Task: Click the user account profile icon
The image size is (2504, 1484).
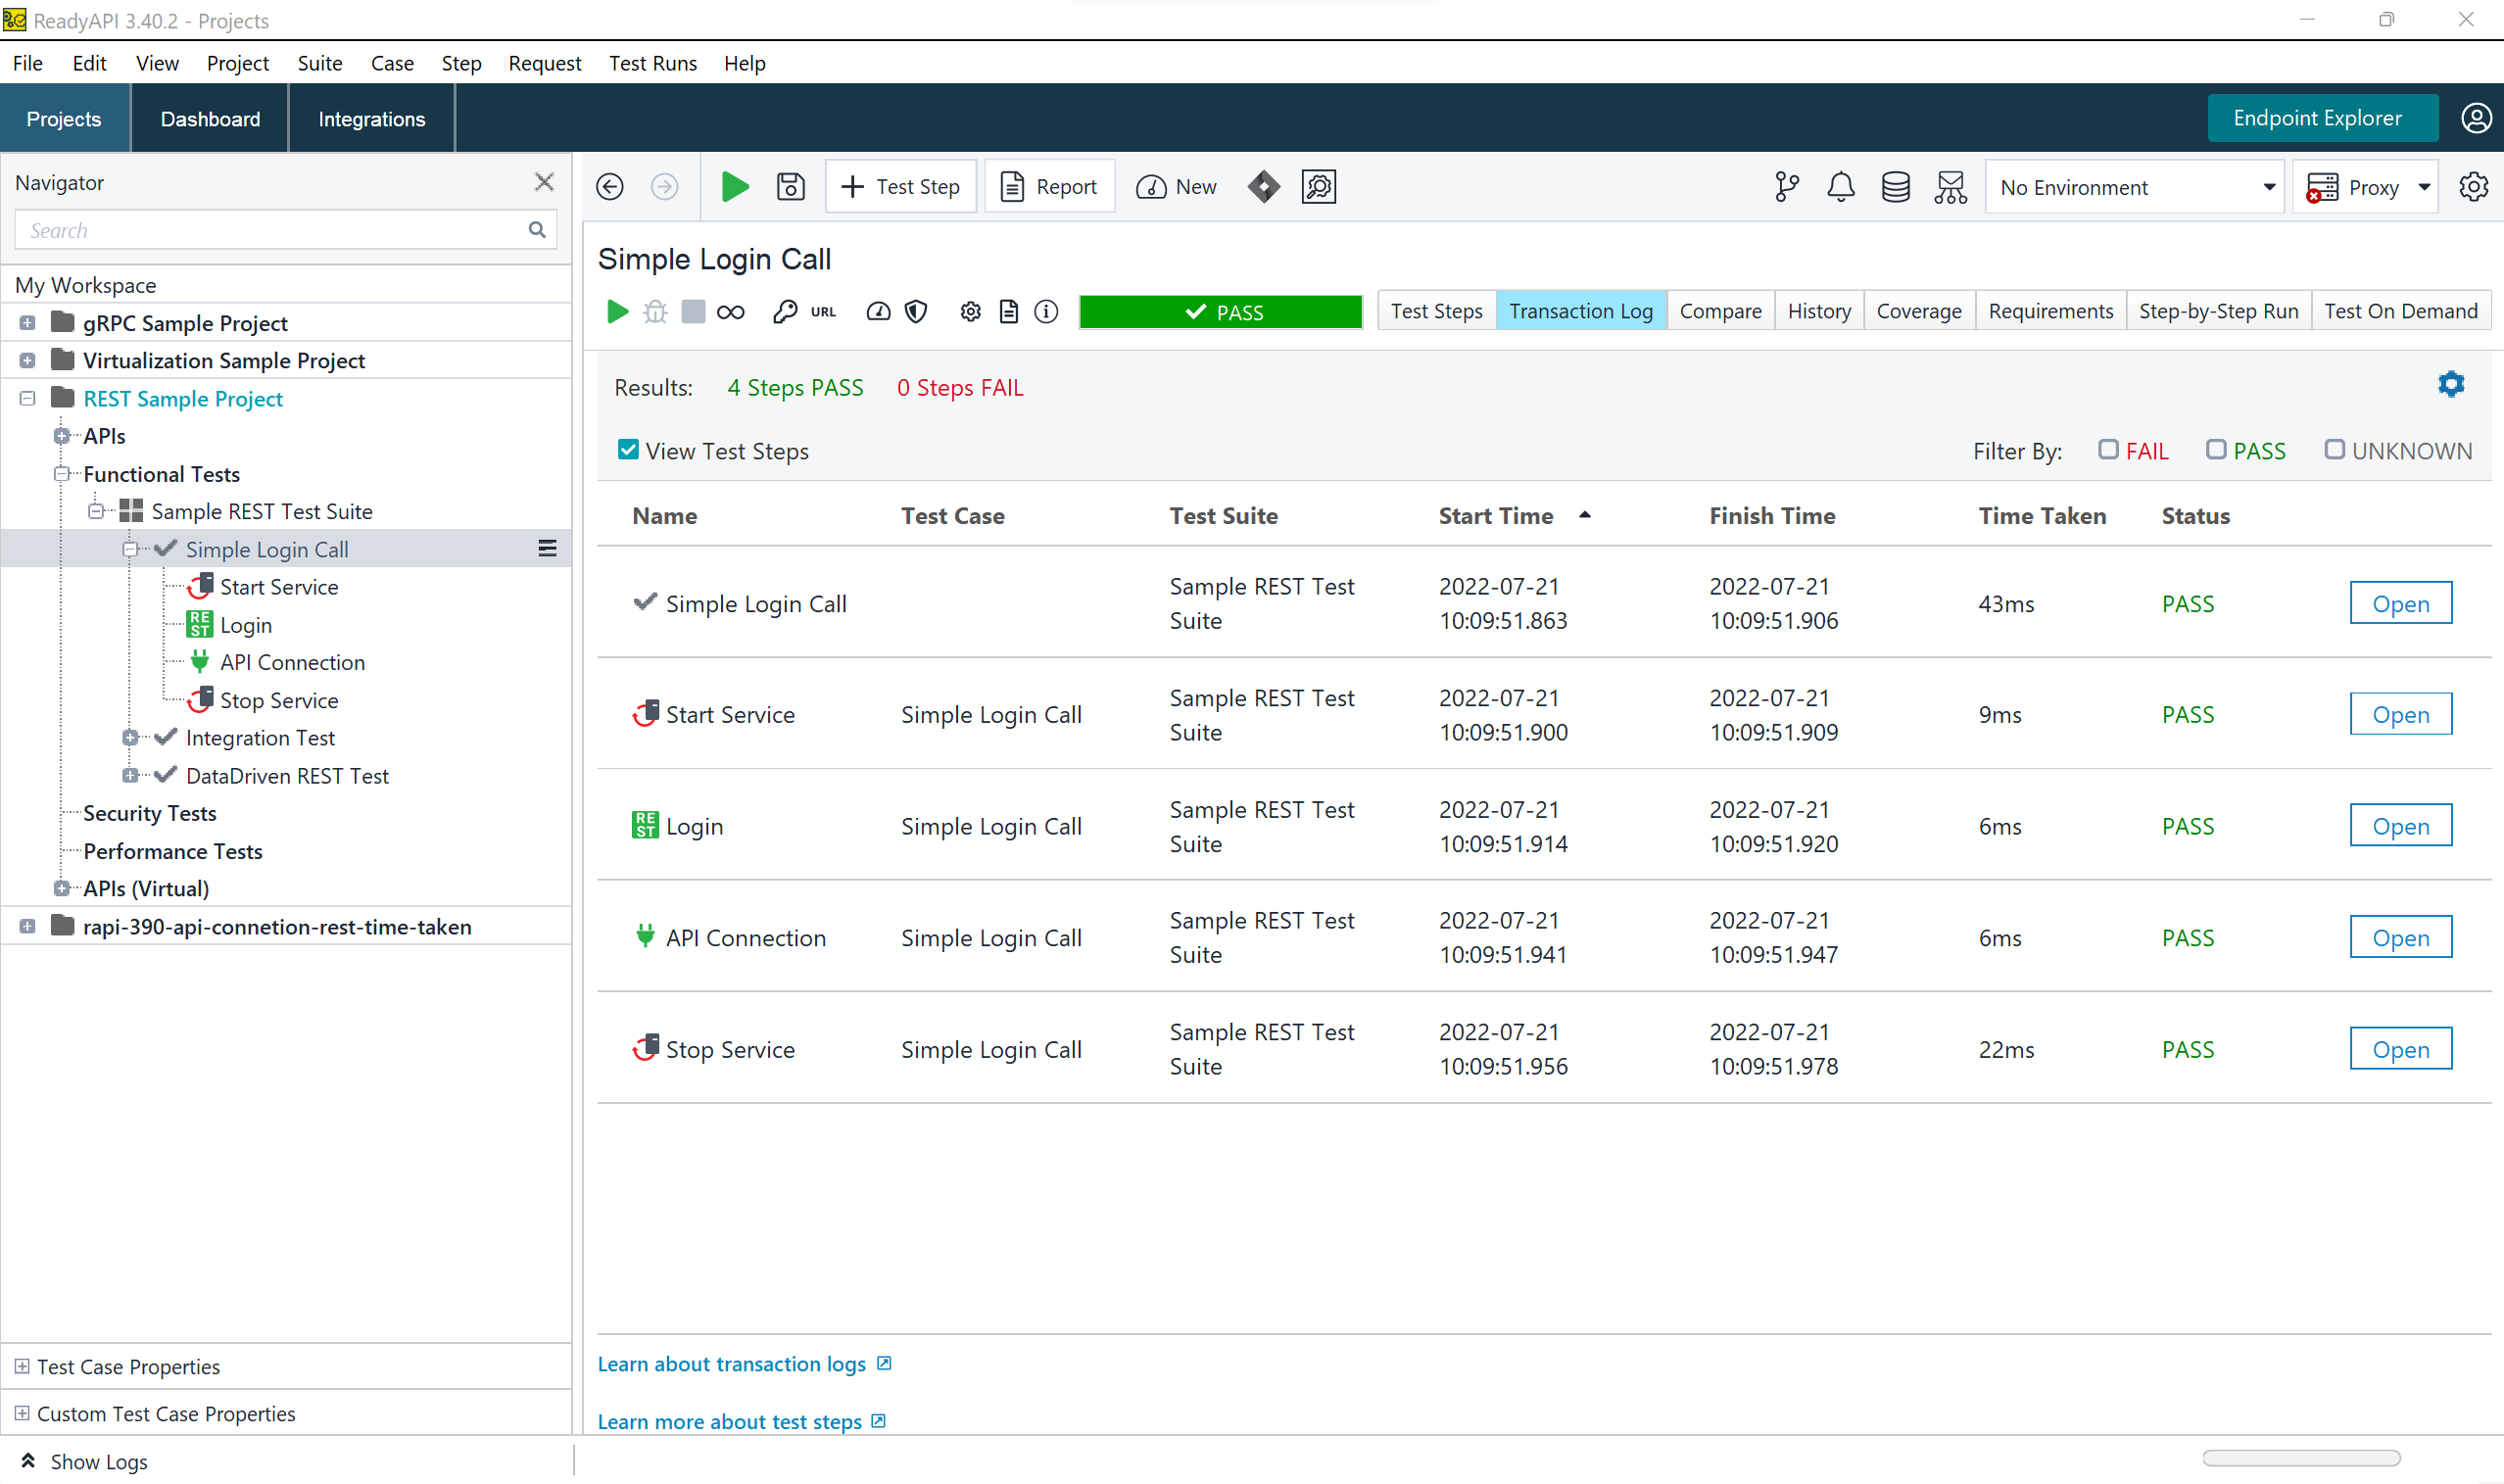Action: [2475, 119]
